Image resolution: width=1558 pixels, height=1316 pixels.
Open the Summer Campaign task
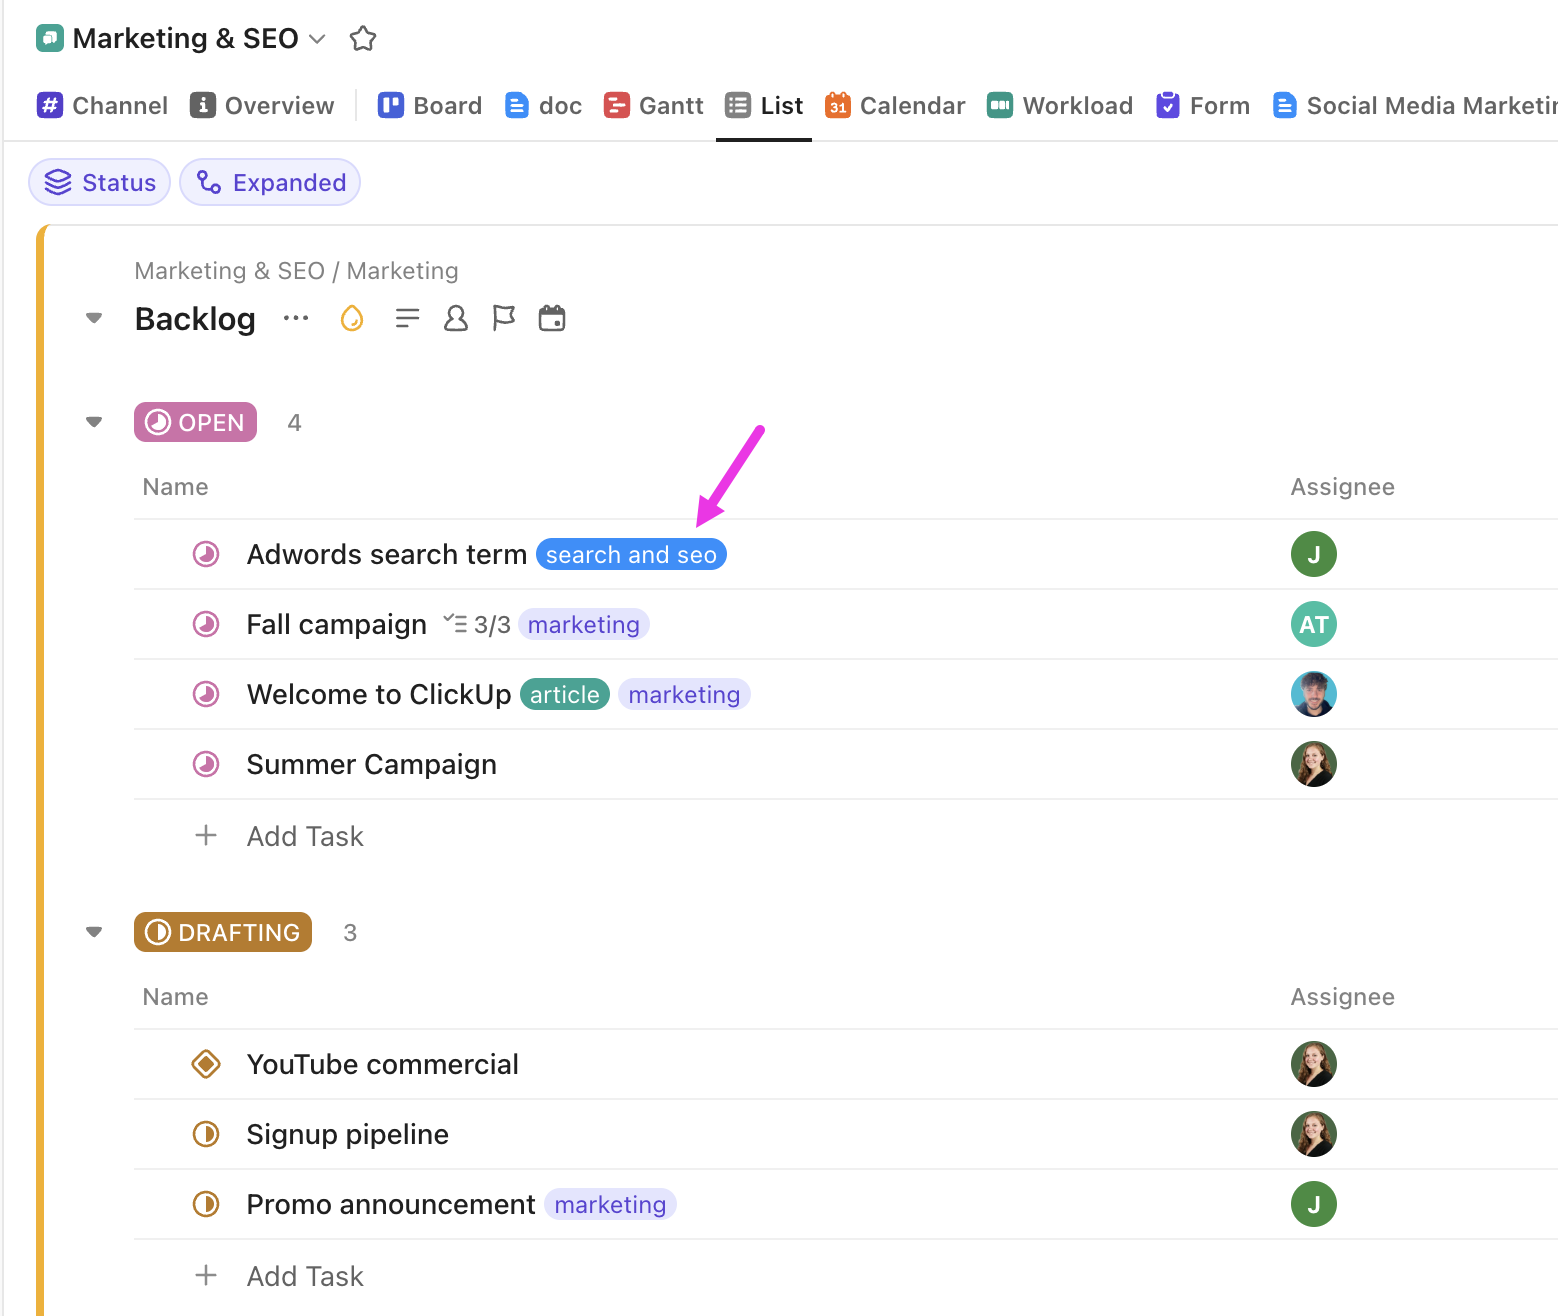pyautogui.click(x=371, y=764)
